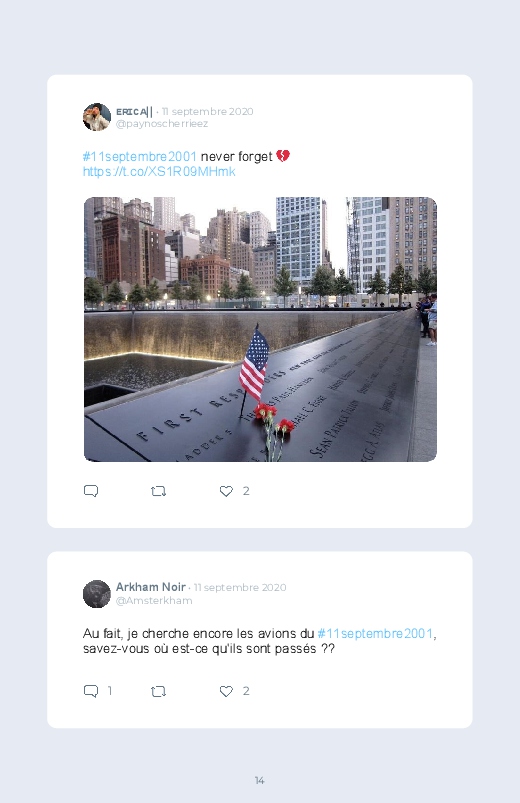Retweet Arkham Noir's tweet

[x=158, y=691]
